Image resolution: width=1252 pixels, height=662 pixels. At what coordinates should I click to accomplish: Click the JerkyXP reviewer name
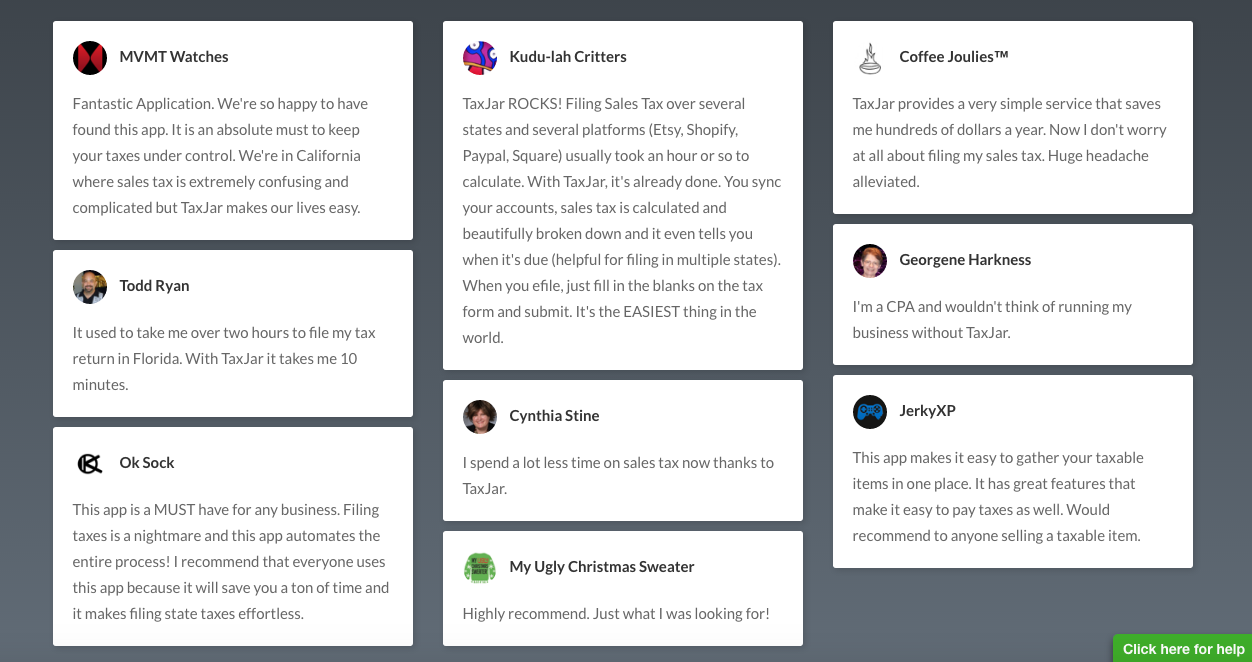point(928,411)
